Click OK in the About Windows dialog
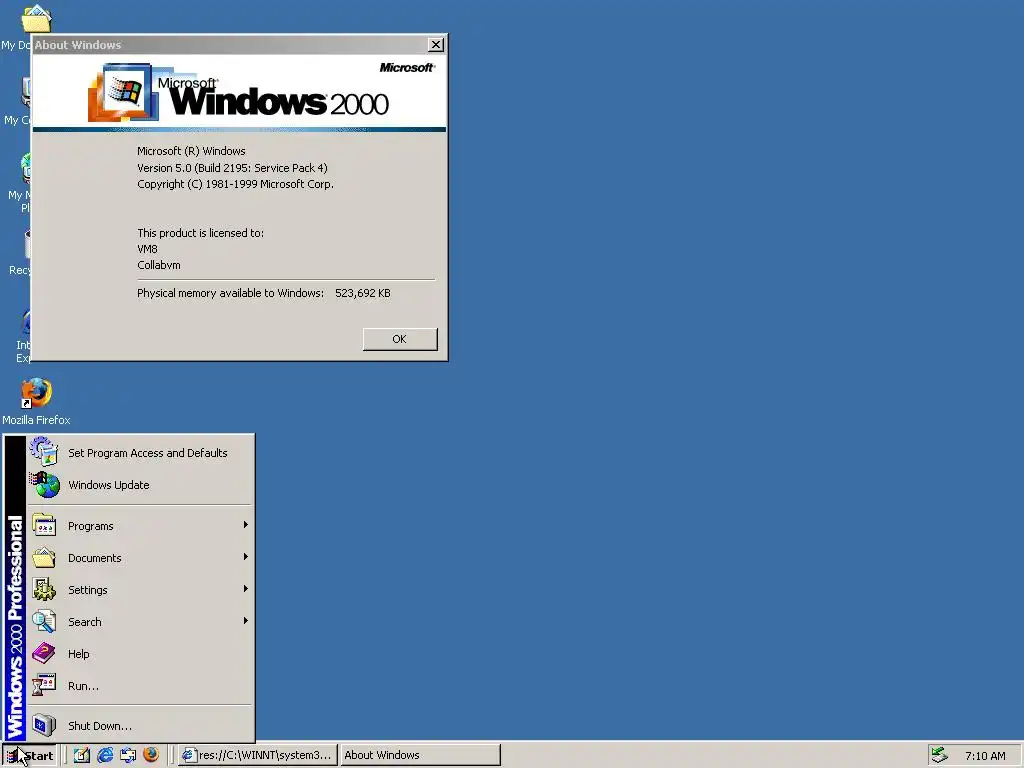 click(x=400, y=339)
